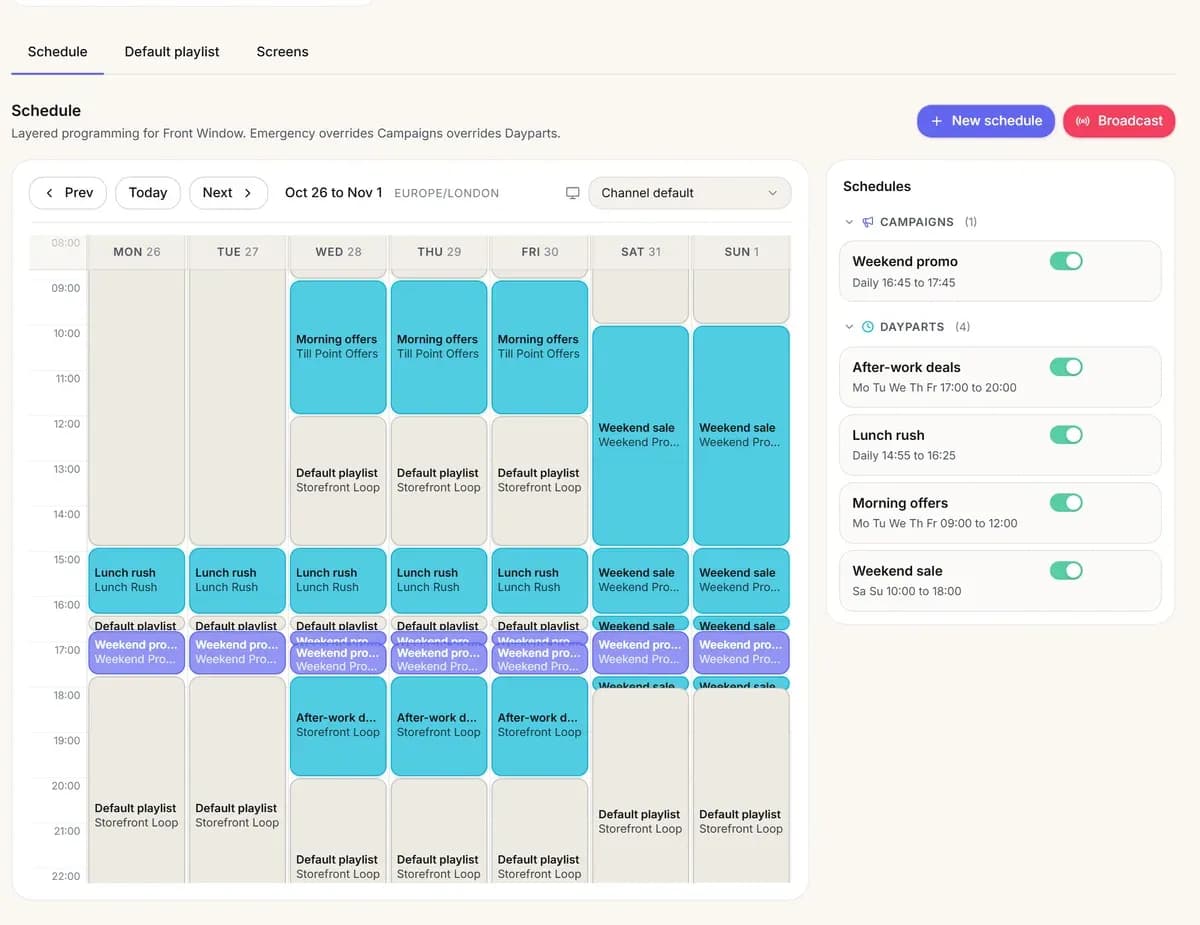
Task: Switch to the Schedule tab
Action: pyautogui.click(x=57, y=52)
